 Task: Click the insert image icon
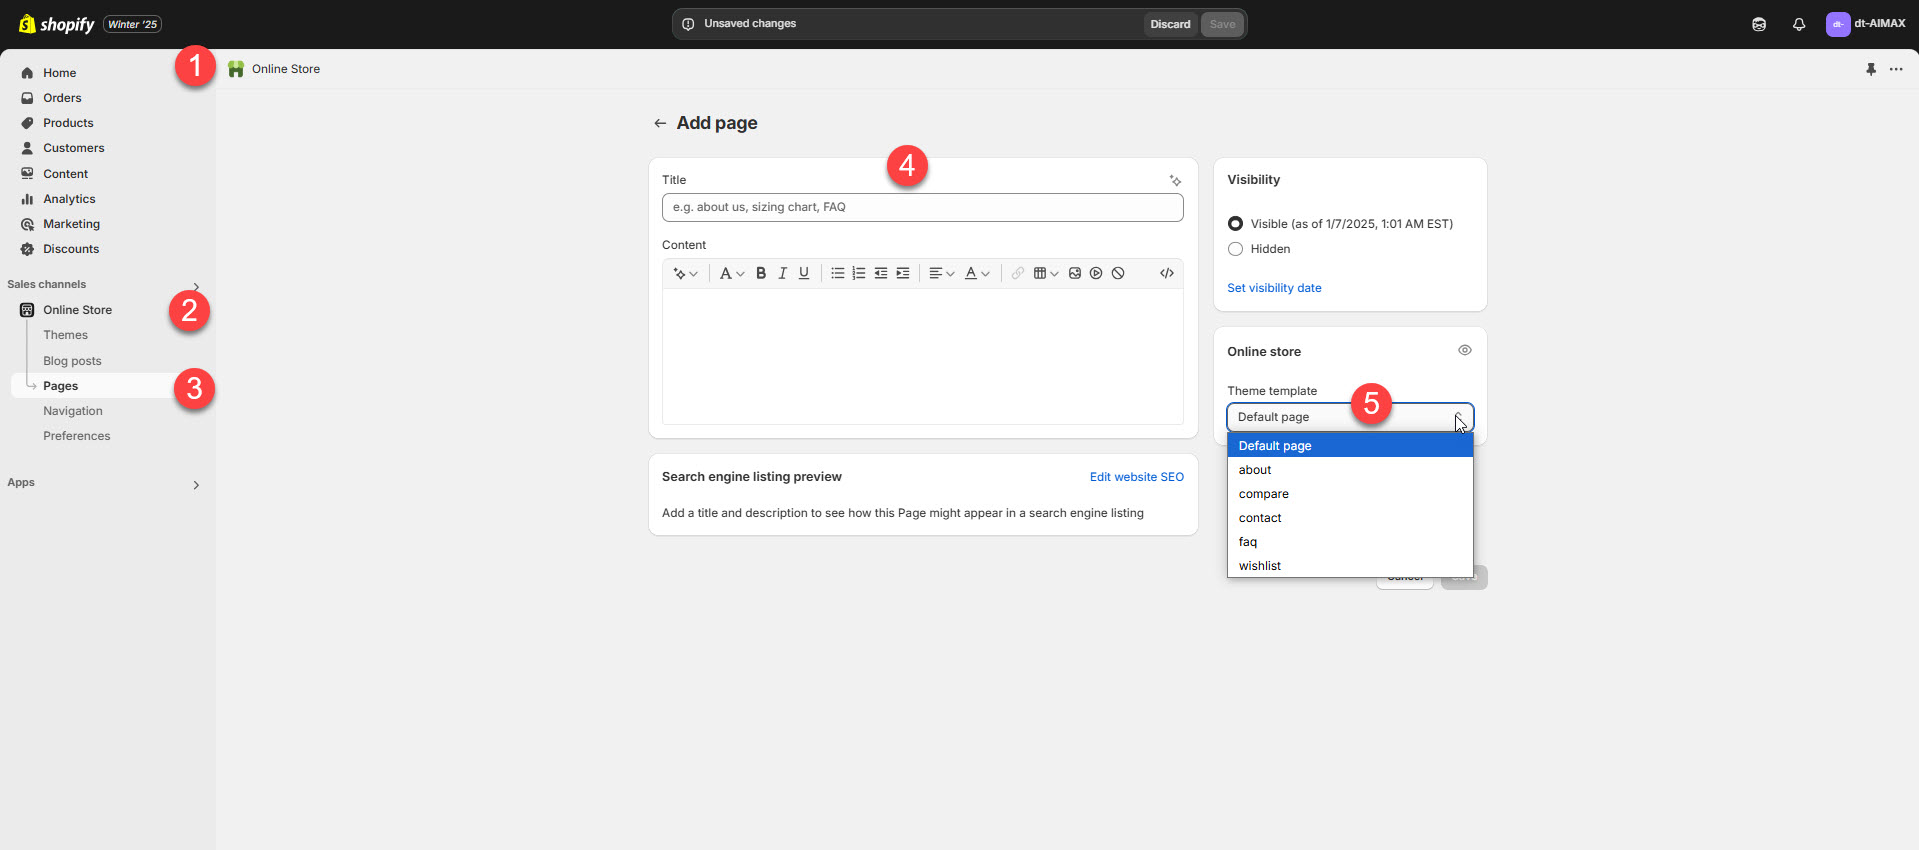[1075, 273]
